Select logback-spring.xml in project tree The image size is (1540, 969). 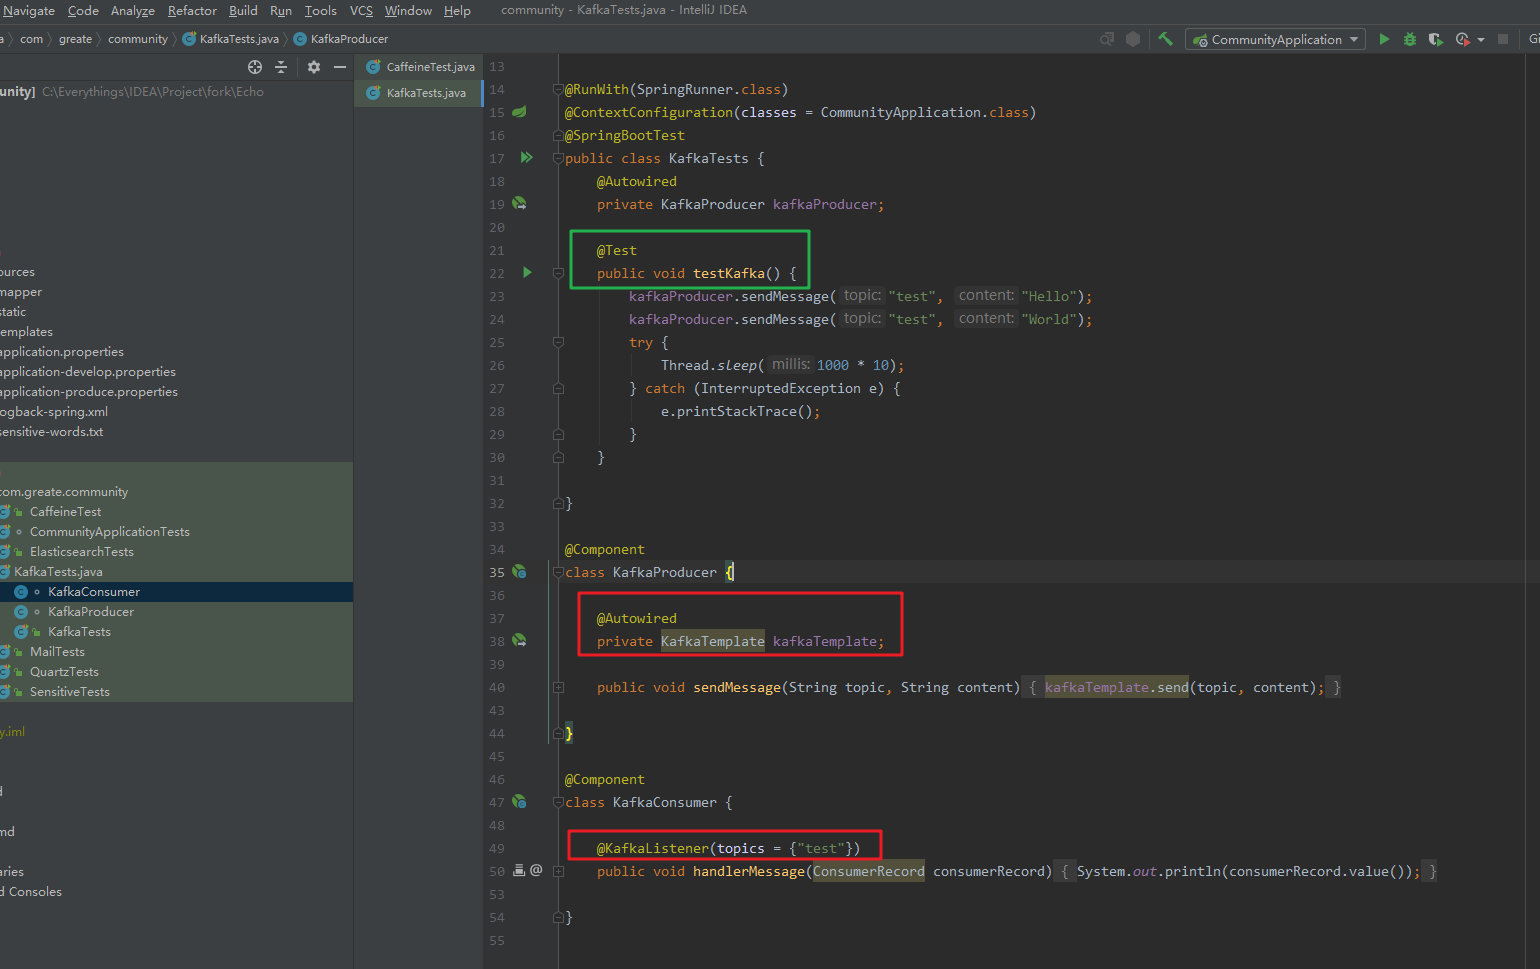pos(54,412)
